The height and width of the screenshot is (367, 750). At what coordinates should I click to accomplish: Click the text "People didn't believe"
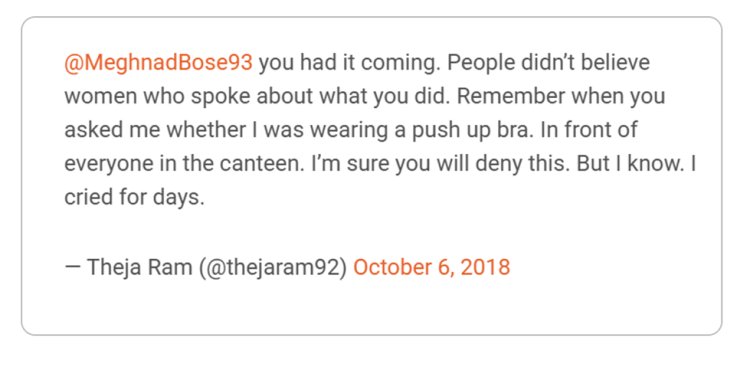(549, 63)
